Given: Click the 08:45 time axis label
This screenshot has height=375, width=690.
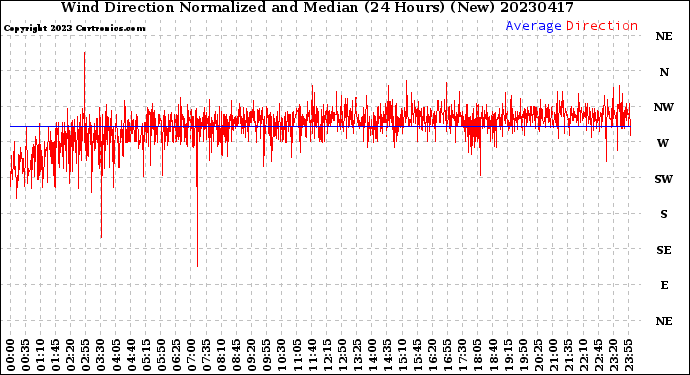Looking at the screenshot, I should tap(237, 355).
